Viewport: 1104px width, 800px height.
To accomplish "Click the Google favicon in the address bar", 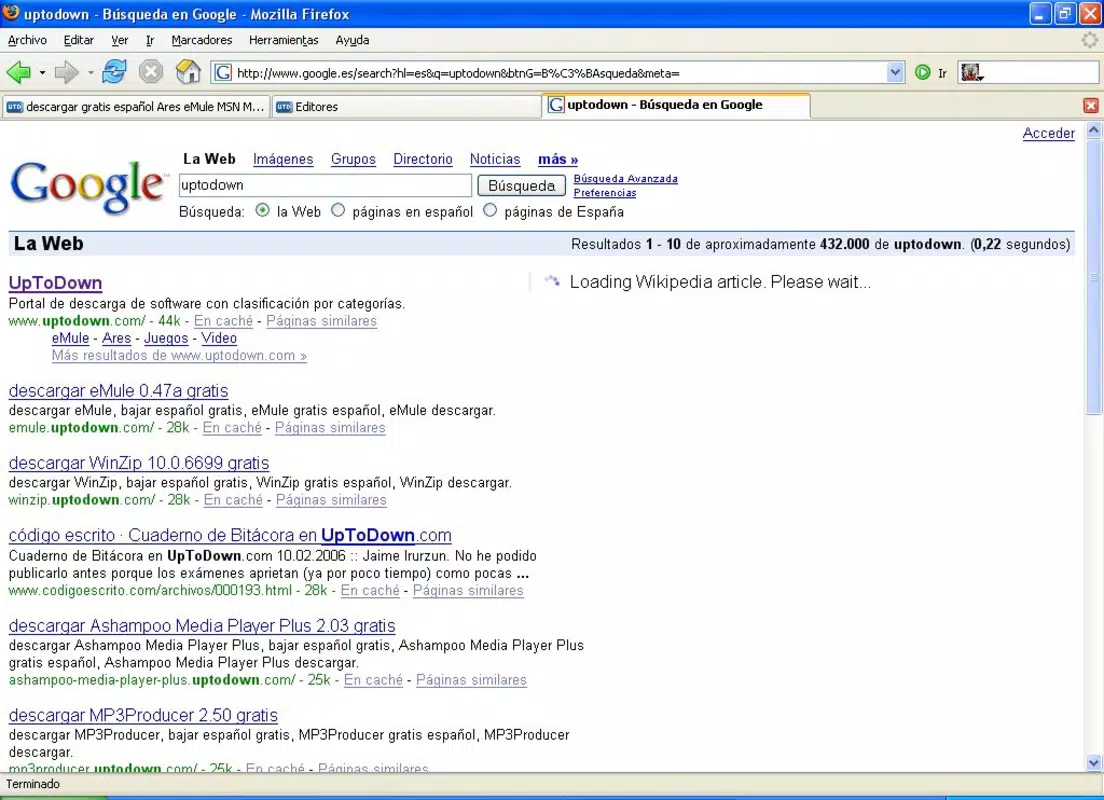I will pyautogui.click(x=223, y=73).
